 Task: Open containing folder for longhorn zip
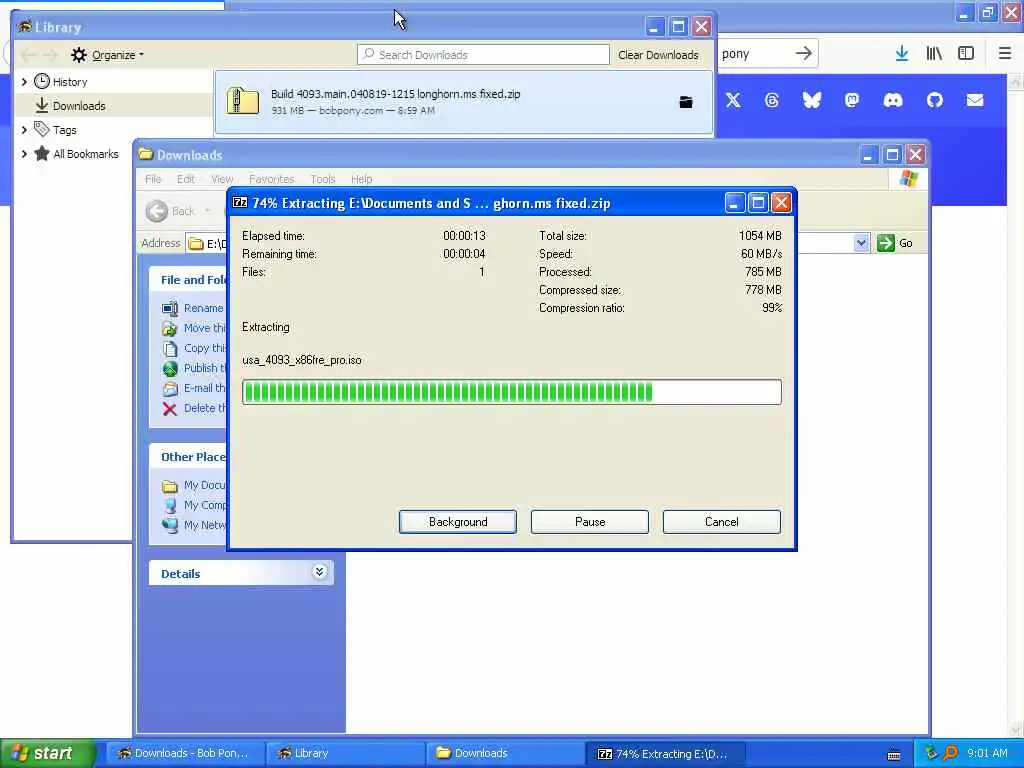pyautogui.click(x=686, y=102)
